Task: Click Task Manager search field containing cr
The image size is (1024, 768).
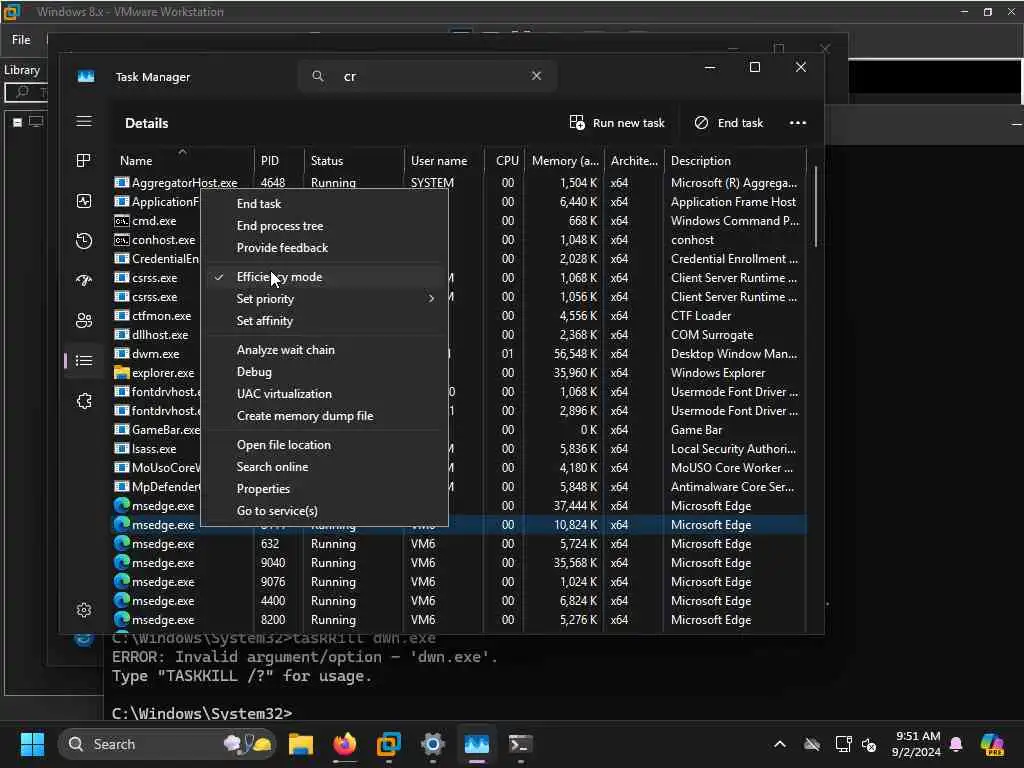Action: click(x=427, y=76)
